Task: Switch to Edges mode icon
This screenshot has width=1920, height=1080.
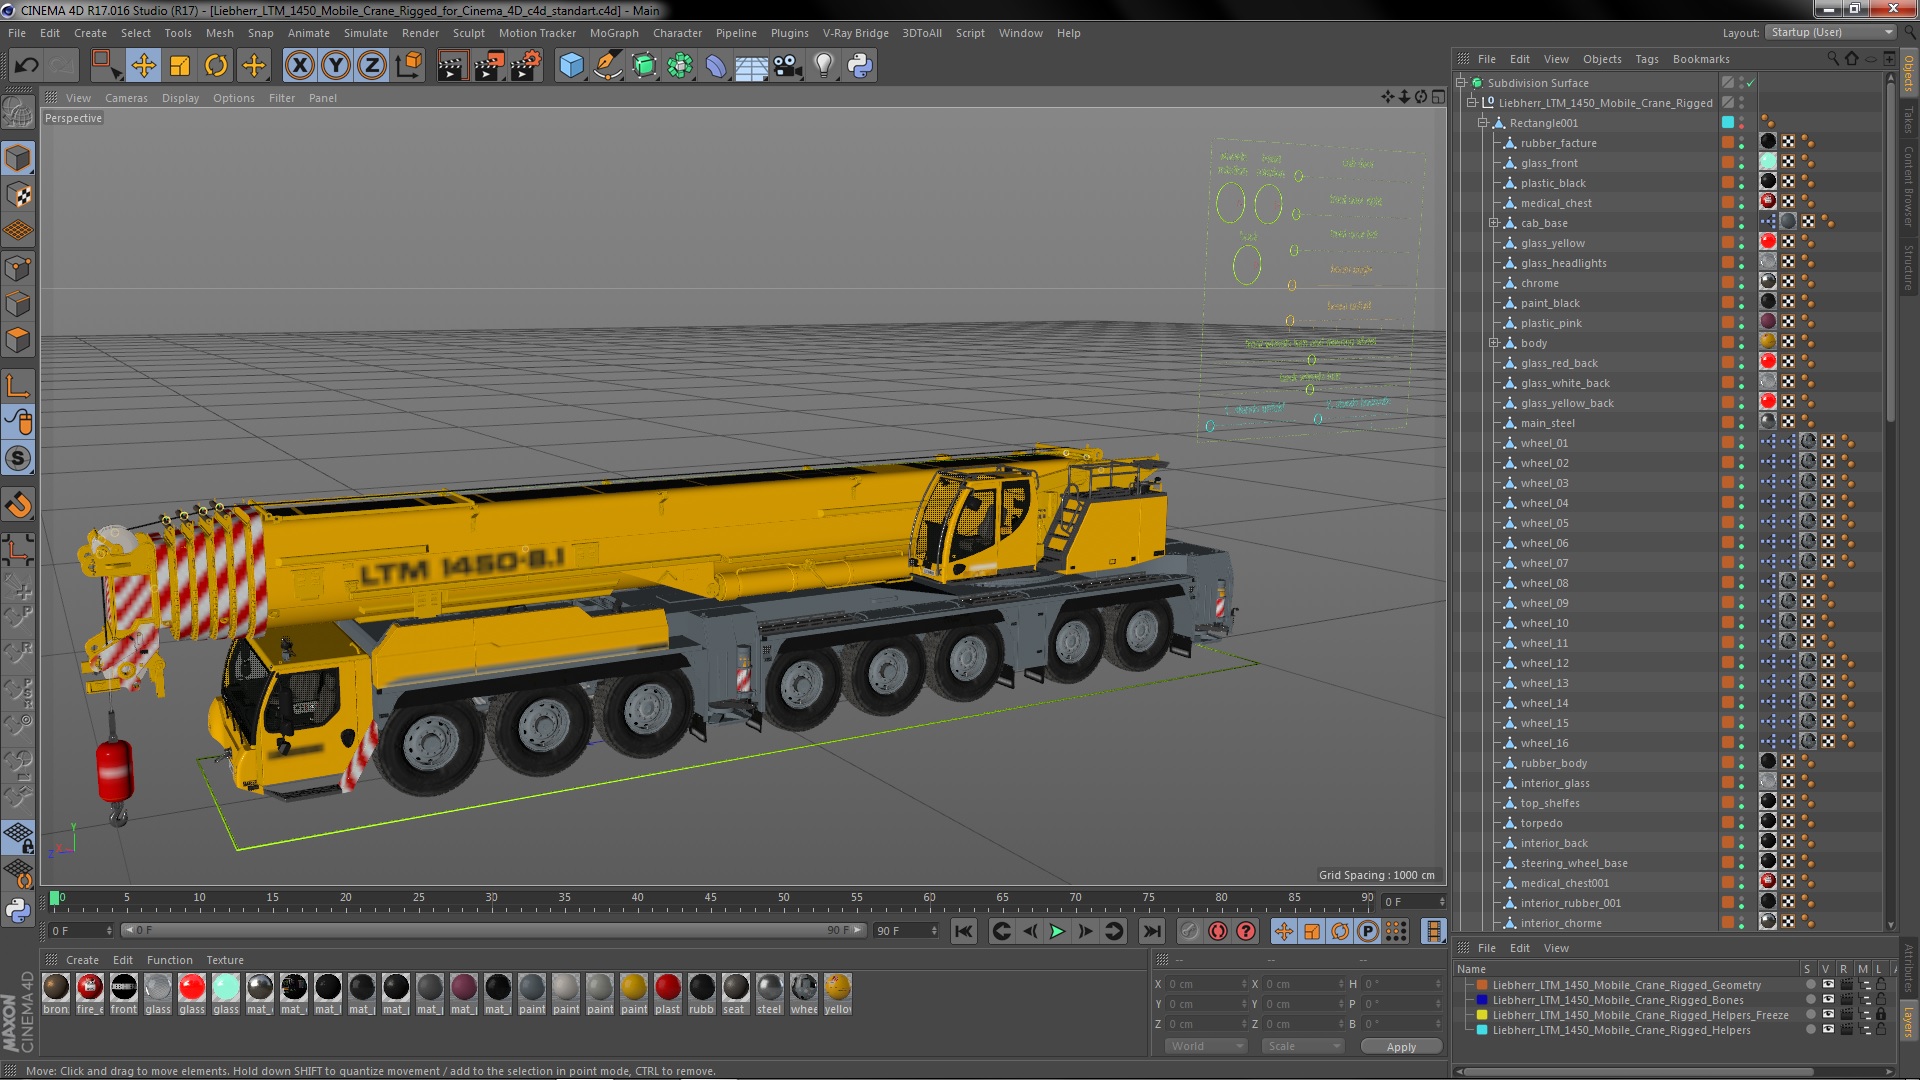Action: click(18, 304)
